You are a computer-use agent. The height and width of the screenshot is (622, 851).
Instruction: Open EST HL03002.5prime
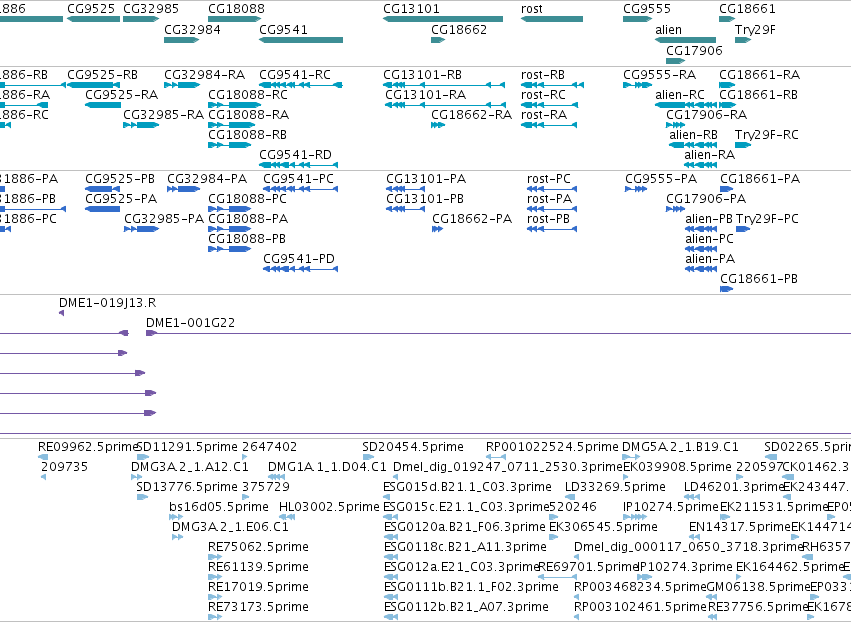coord(329,507)
